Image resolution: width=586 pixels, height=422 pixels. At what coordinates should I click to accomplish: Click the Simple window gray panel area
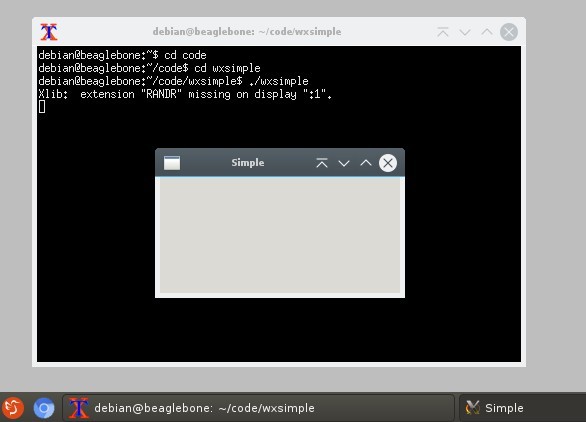[280, 236]
